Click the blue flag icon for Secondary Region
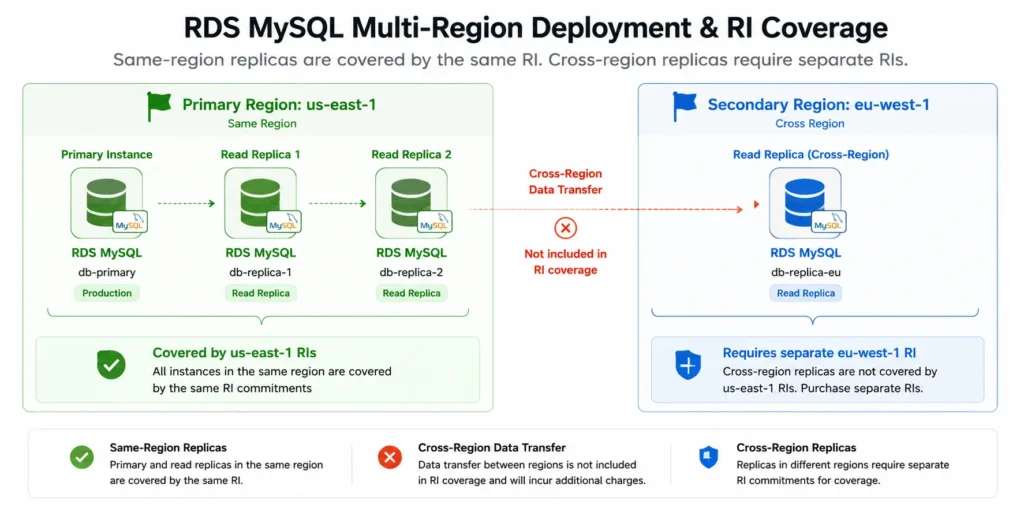The image size is (1024, 512). [684, 106]
